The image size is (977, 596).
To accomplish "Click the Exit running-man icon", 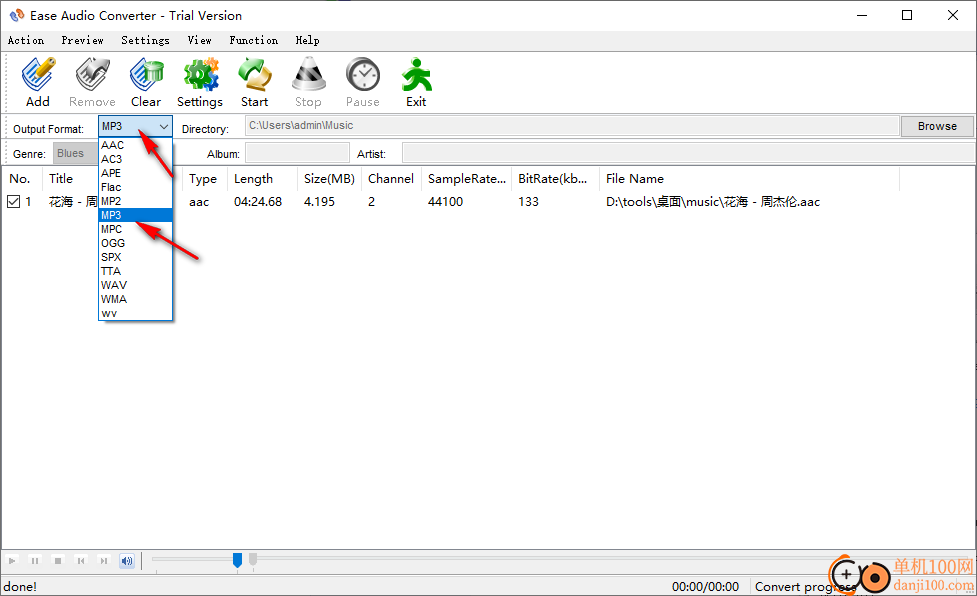I will pyautogui.click(x=416, y=82).
